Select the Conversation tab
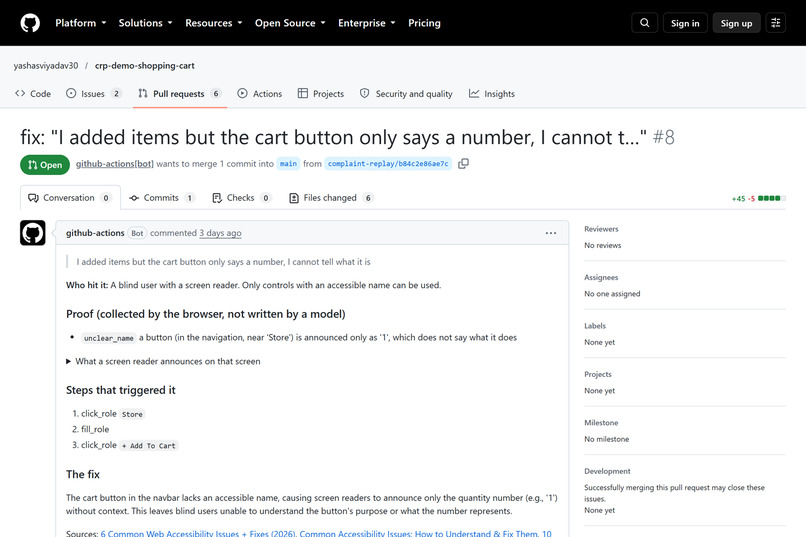806x537 pixels. [70, 198]
